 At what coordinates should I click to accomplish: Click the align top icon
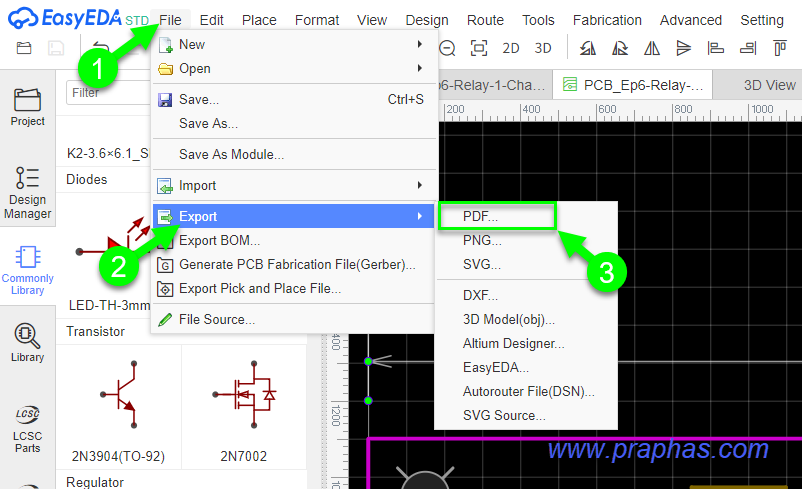(x=779, y=48)
